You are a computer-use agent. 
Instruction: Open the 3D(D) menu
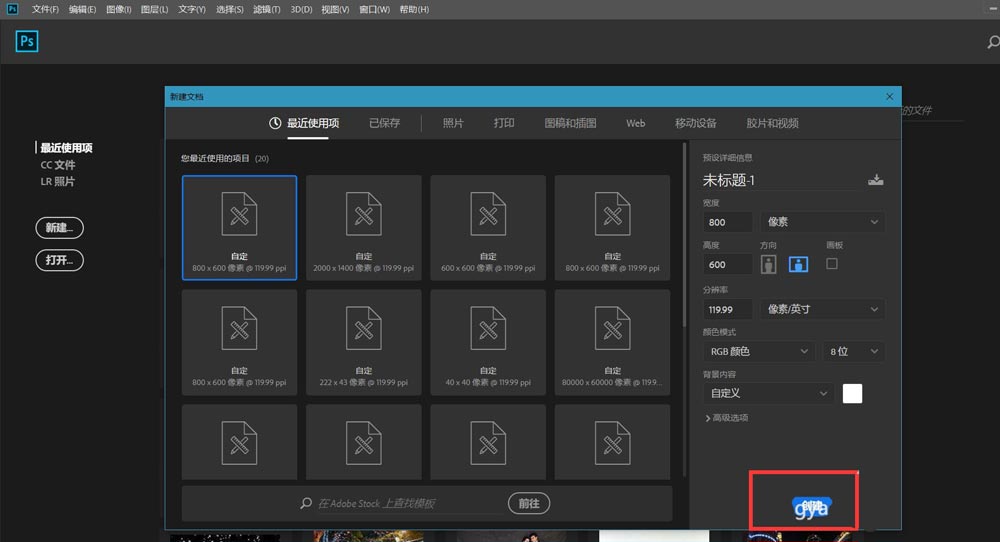(x=301, y=10)
